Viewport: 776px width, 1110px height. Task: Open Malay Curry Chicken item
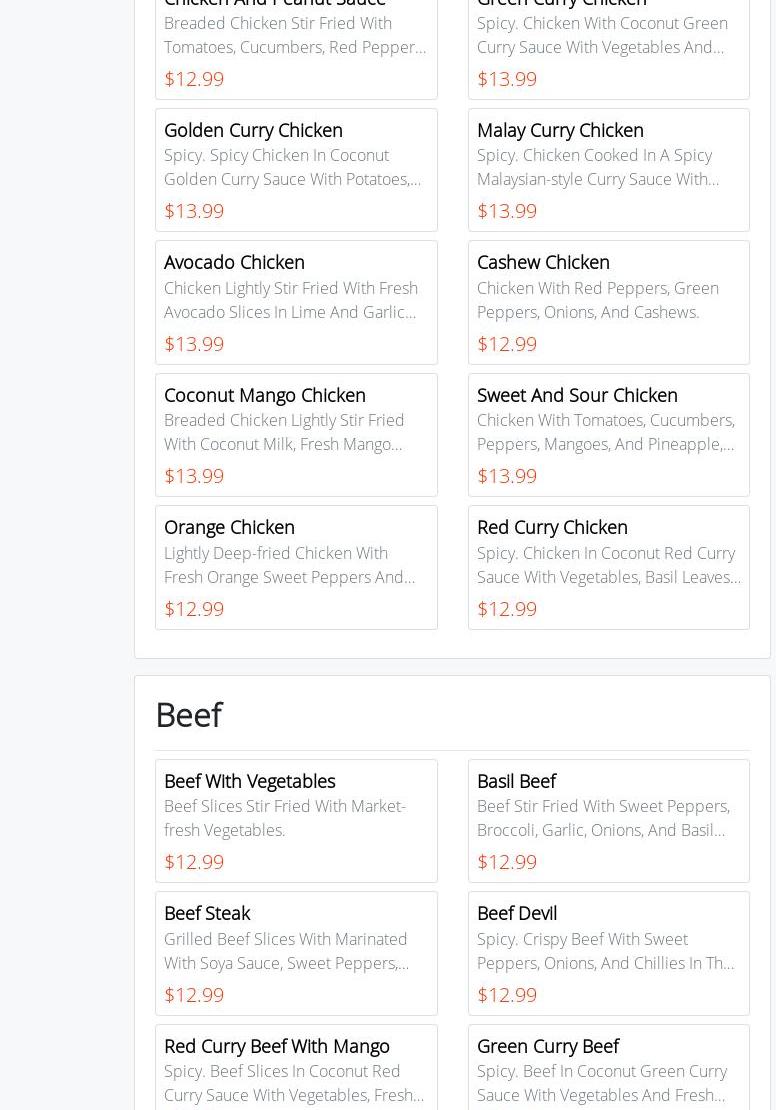(x=560, y=130)
